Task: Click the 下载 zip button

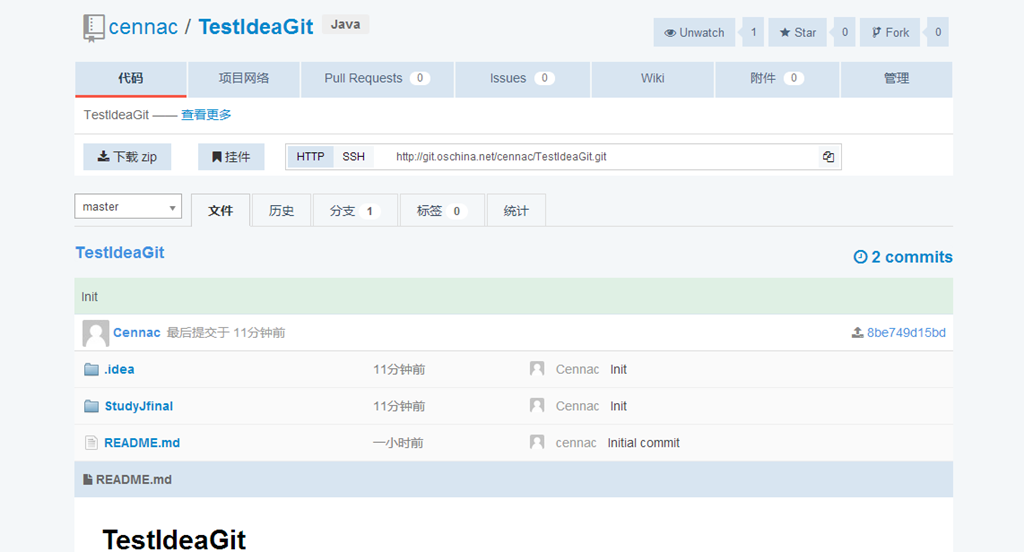Action: coord(127,157)
